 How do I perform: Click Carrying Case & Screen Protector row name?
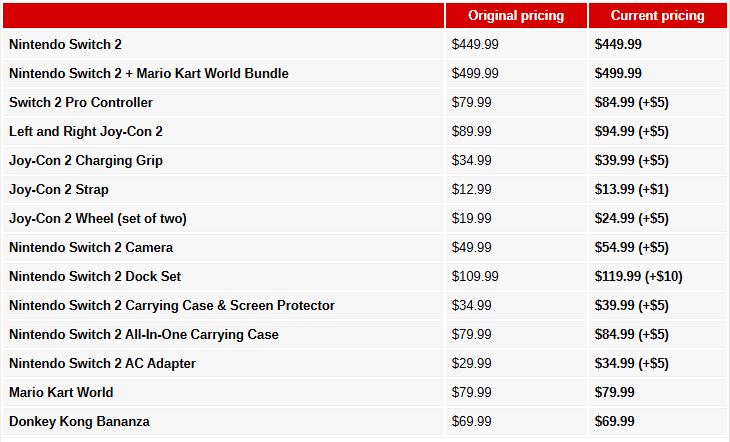click(172, 306)
